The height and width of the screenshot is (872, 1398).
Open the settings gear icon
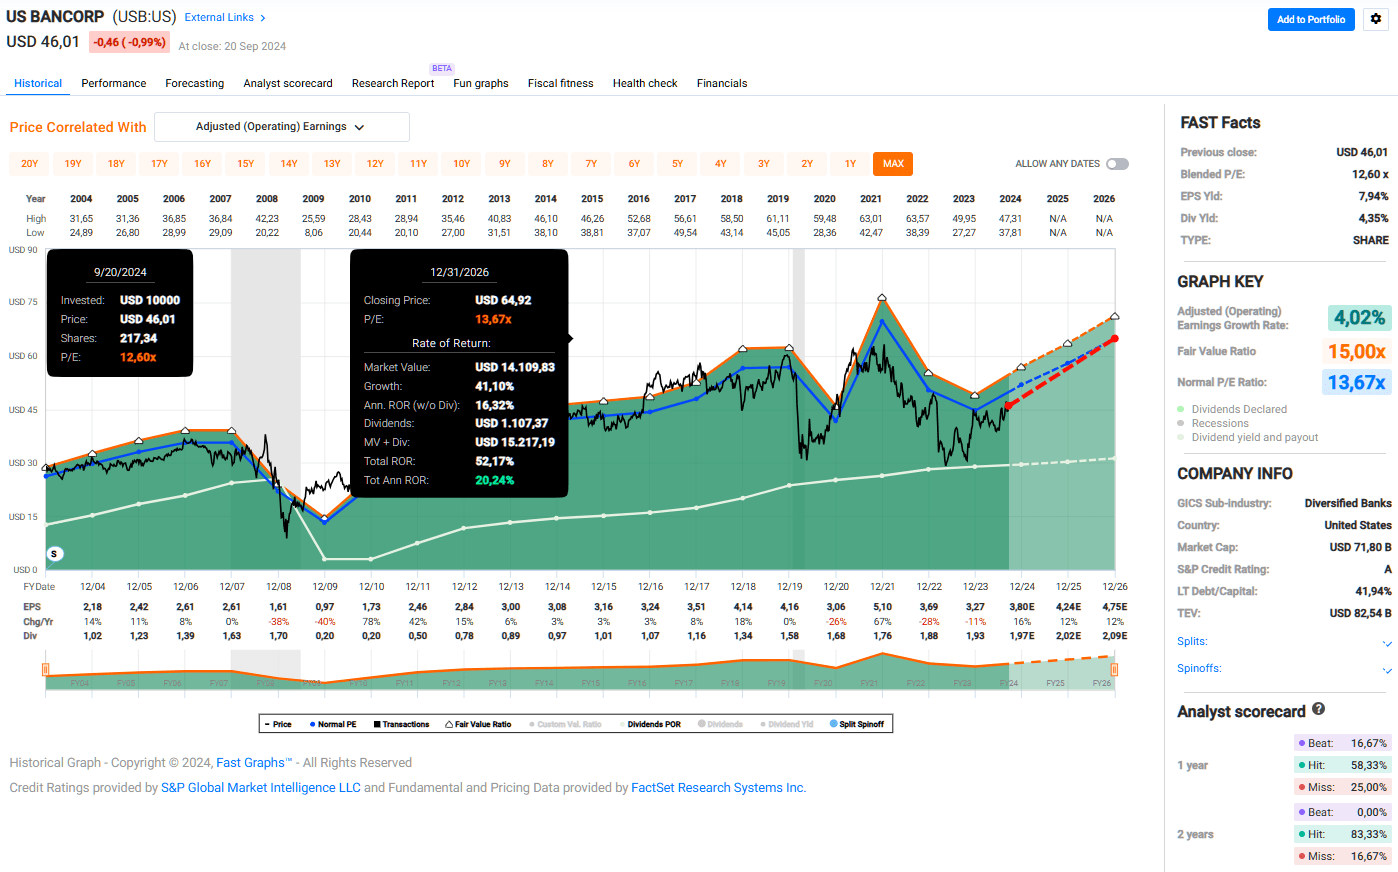(x=1375, y=19)
